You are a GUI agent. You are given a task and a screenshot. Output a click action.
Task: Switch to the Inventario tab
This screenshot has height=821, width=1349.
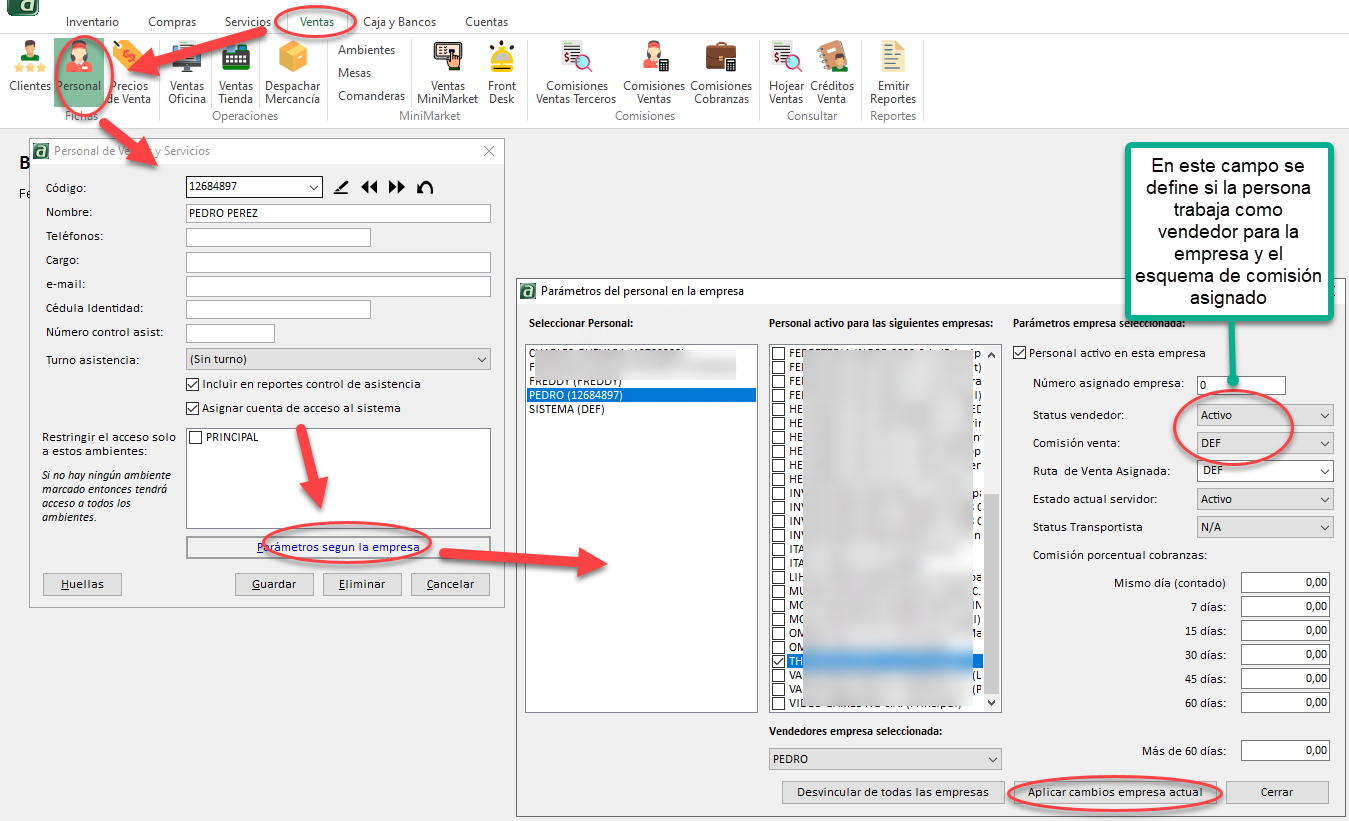click(x=92, y=22)
